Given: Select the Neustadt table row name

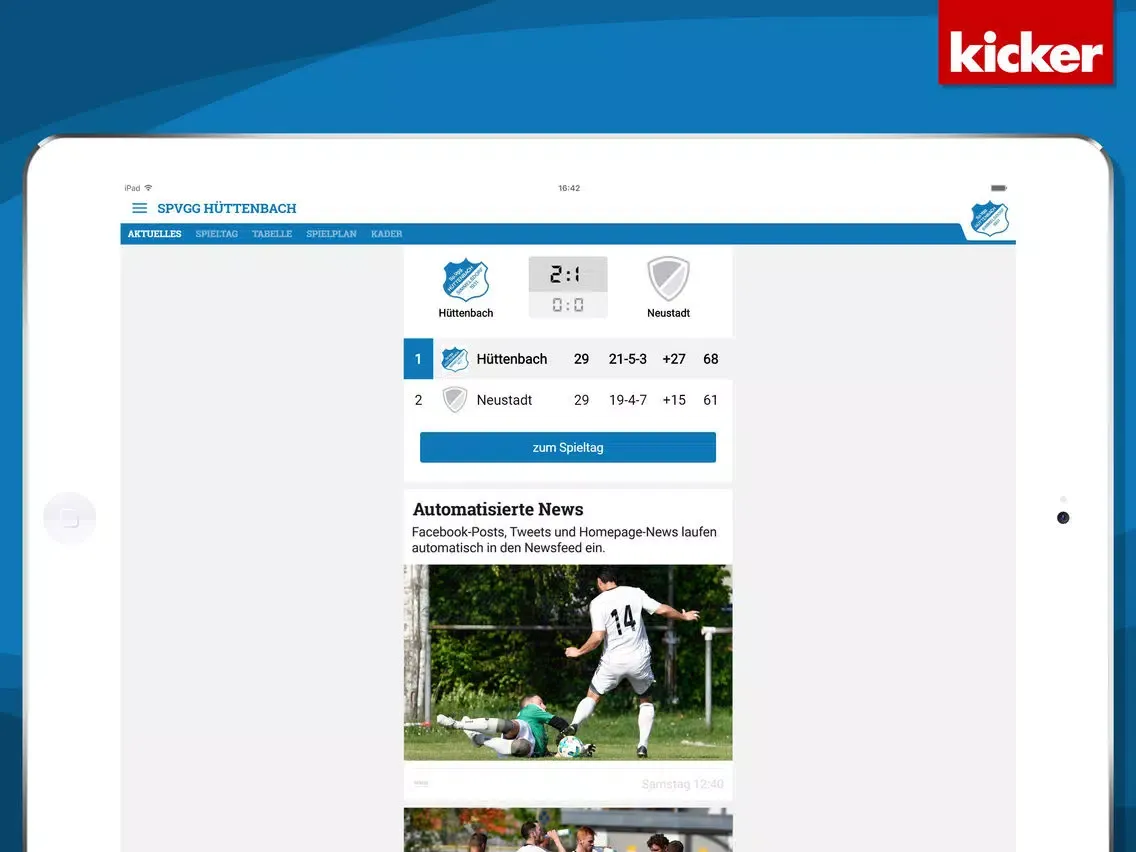Looking at the screenshot, I should tap(504, 400).
